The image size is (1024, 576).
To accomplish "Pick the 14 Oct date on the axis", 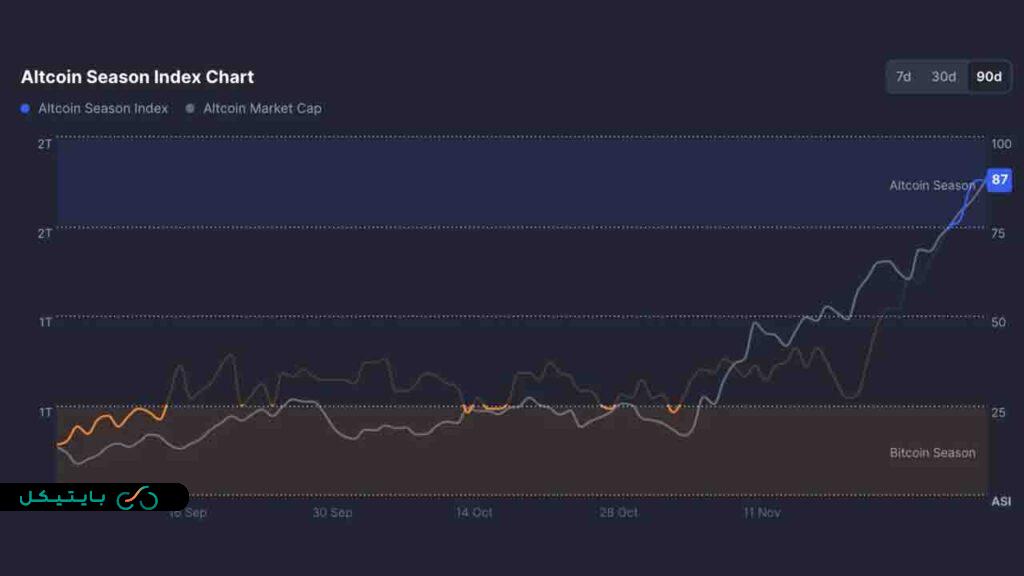I will (475, 513).
